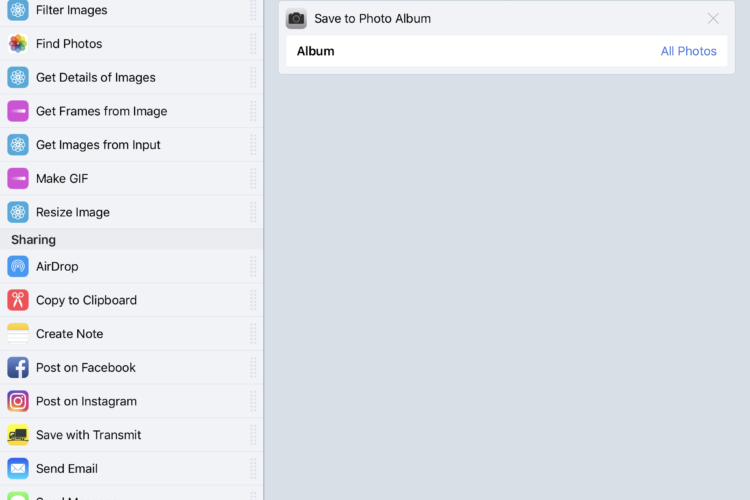Image resolution: width=750 pixels, height=500 pixels.
Task: Click the Album parameter row
Action: pyautogui.click(x=507, y=51)
